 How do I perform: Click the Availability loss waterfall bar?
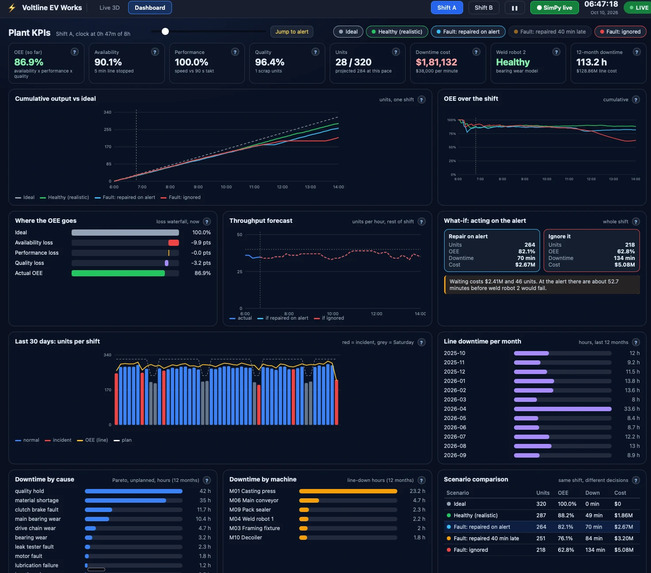click(174, 242)
